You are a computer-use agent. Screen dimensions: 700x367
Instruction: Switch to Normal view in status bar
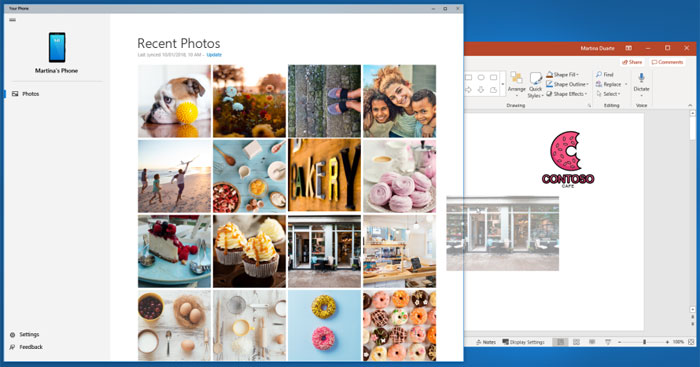(560, 342)
